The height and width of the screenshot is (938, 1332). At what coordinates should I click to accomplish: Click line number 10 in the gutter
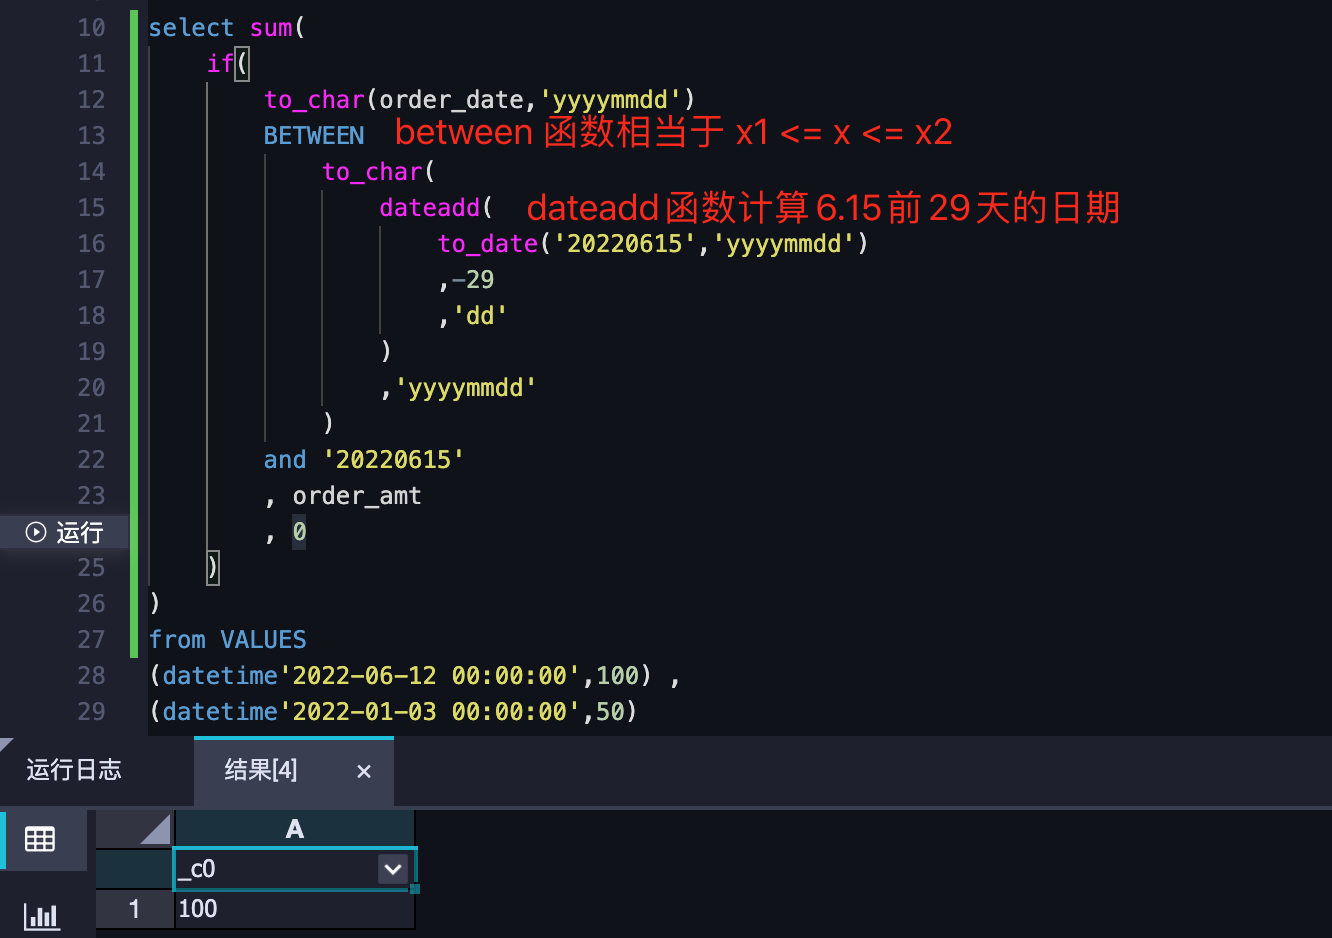pyautogui.click(x=91, y=28)
